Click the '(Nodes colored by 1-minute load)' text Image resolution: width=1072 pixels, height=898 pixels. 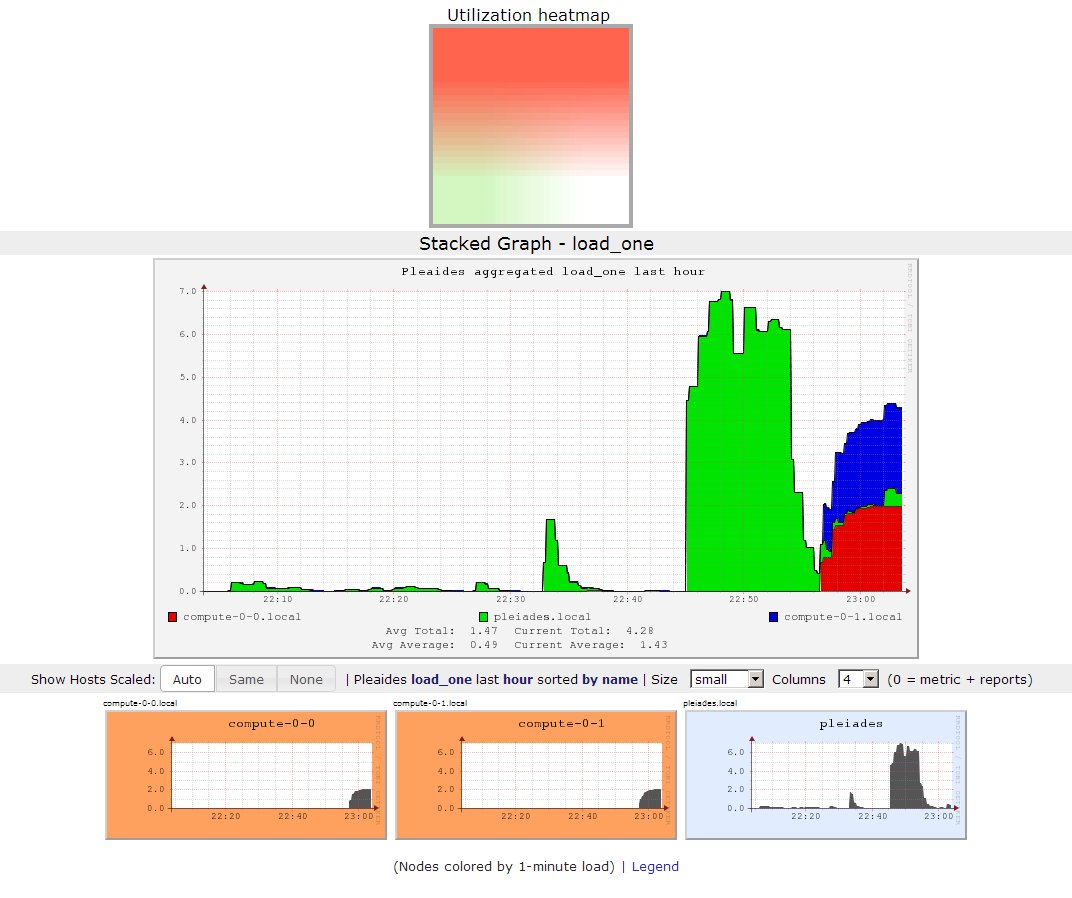click(x=505, y=867)
